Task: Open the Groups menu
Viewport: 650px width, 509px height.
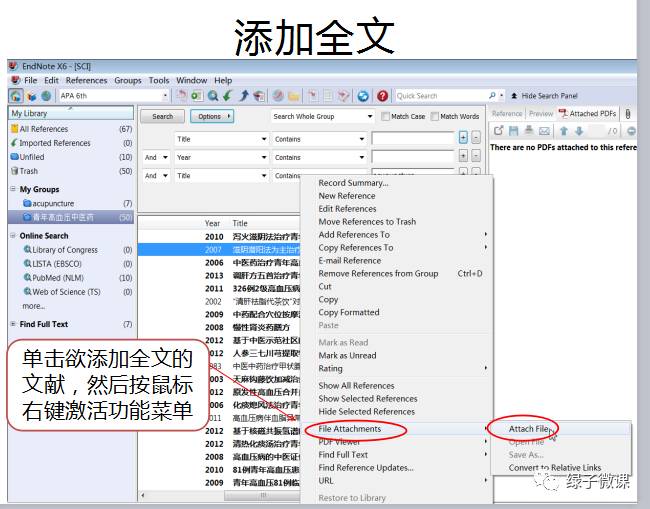Action: pyautogui.click(x=128, y=80)
